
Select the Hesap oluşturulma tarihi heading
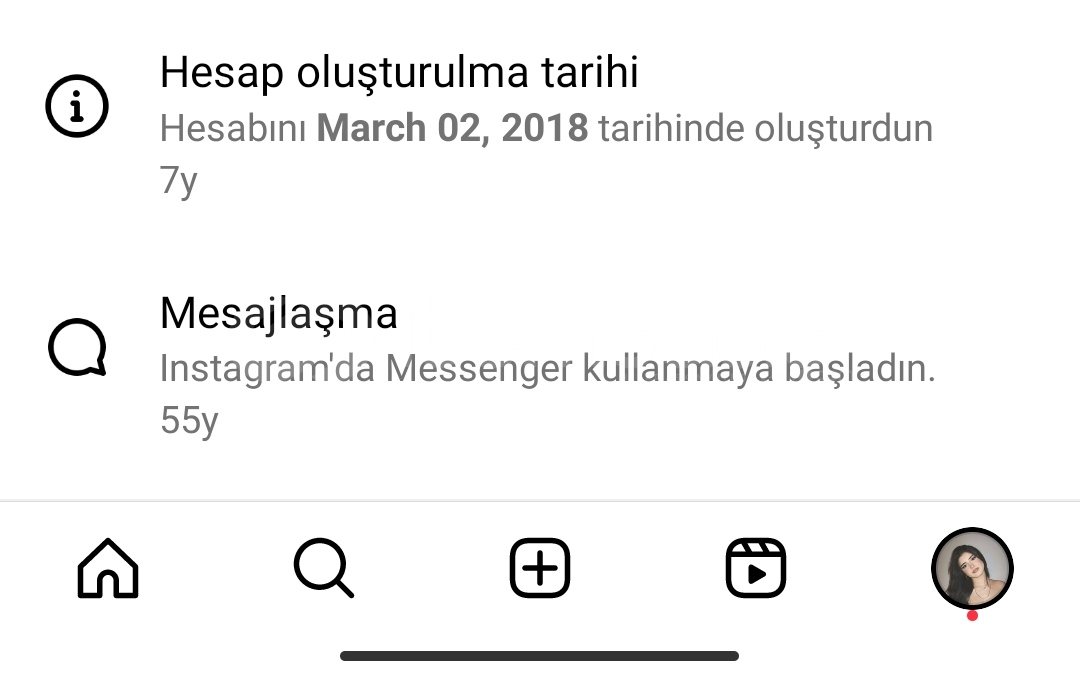399,73
